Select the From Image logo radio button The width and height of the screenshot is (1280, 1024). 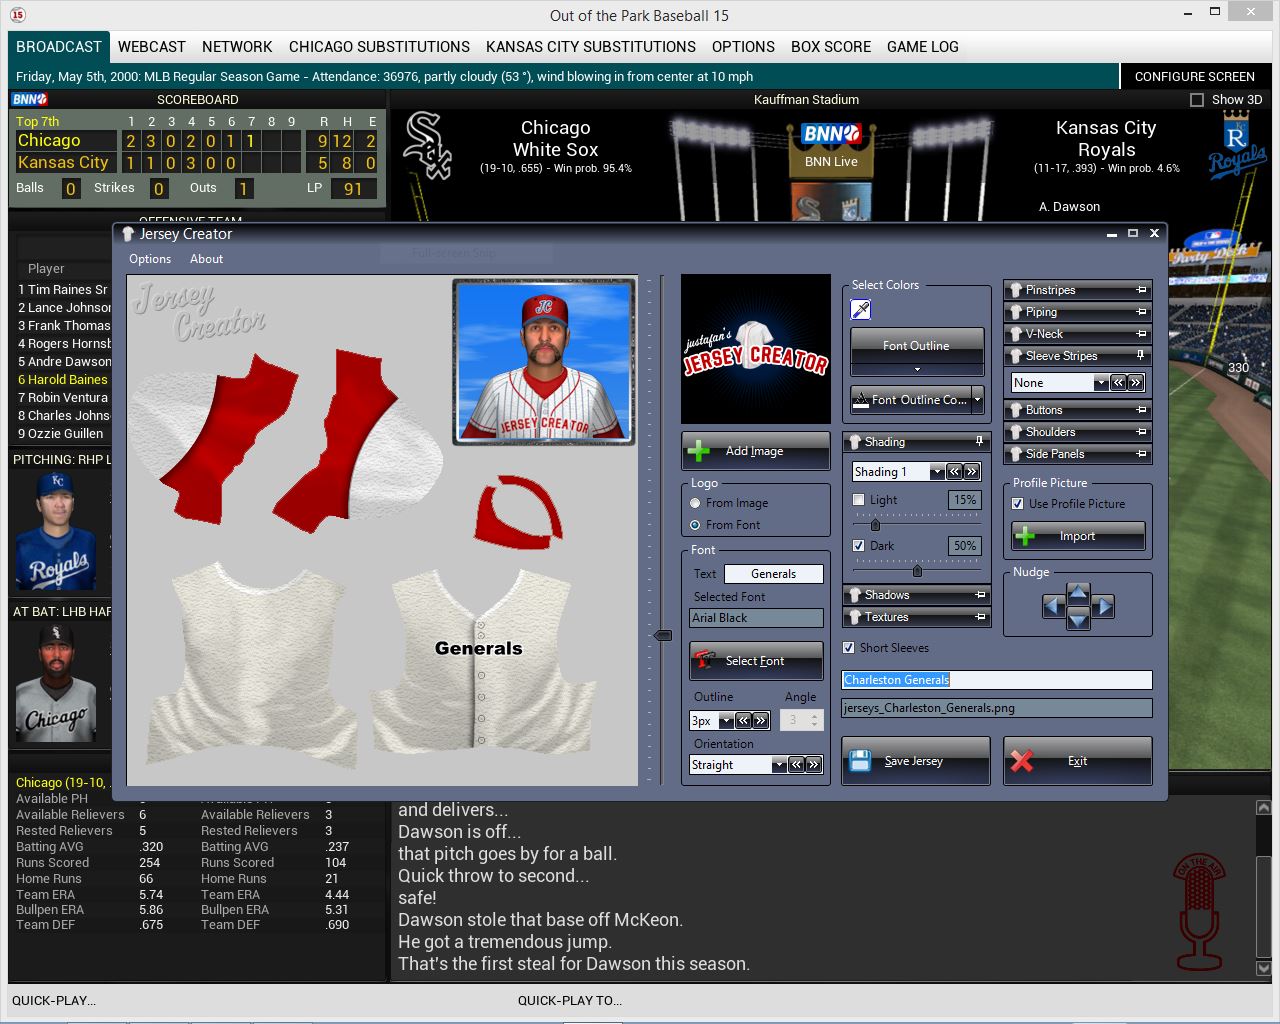[x=695, y=503]
